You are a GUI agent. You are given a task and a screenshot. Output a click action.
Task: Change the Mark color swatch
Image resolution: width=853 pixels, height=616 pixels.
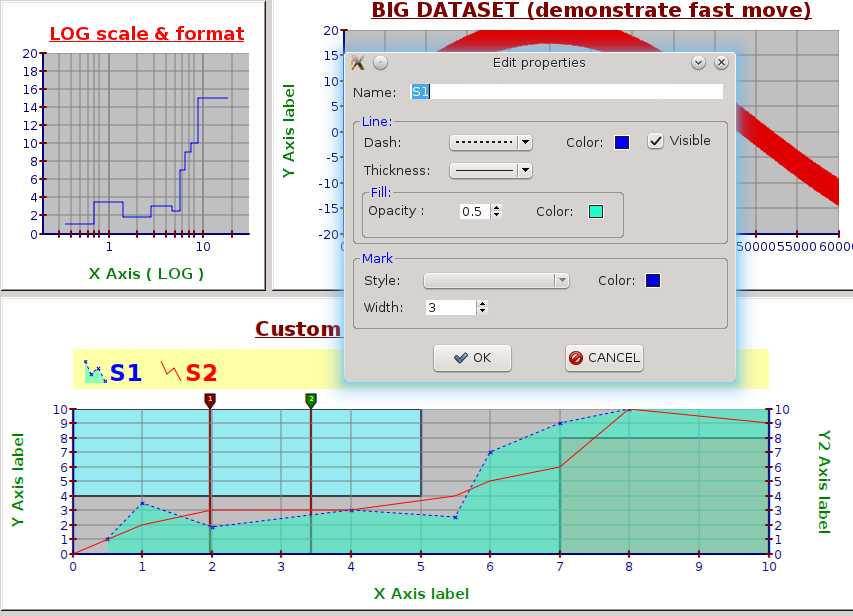pos(653,281)
